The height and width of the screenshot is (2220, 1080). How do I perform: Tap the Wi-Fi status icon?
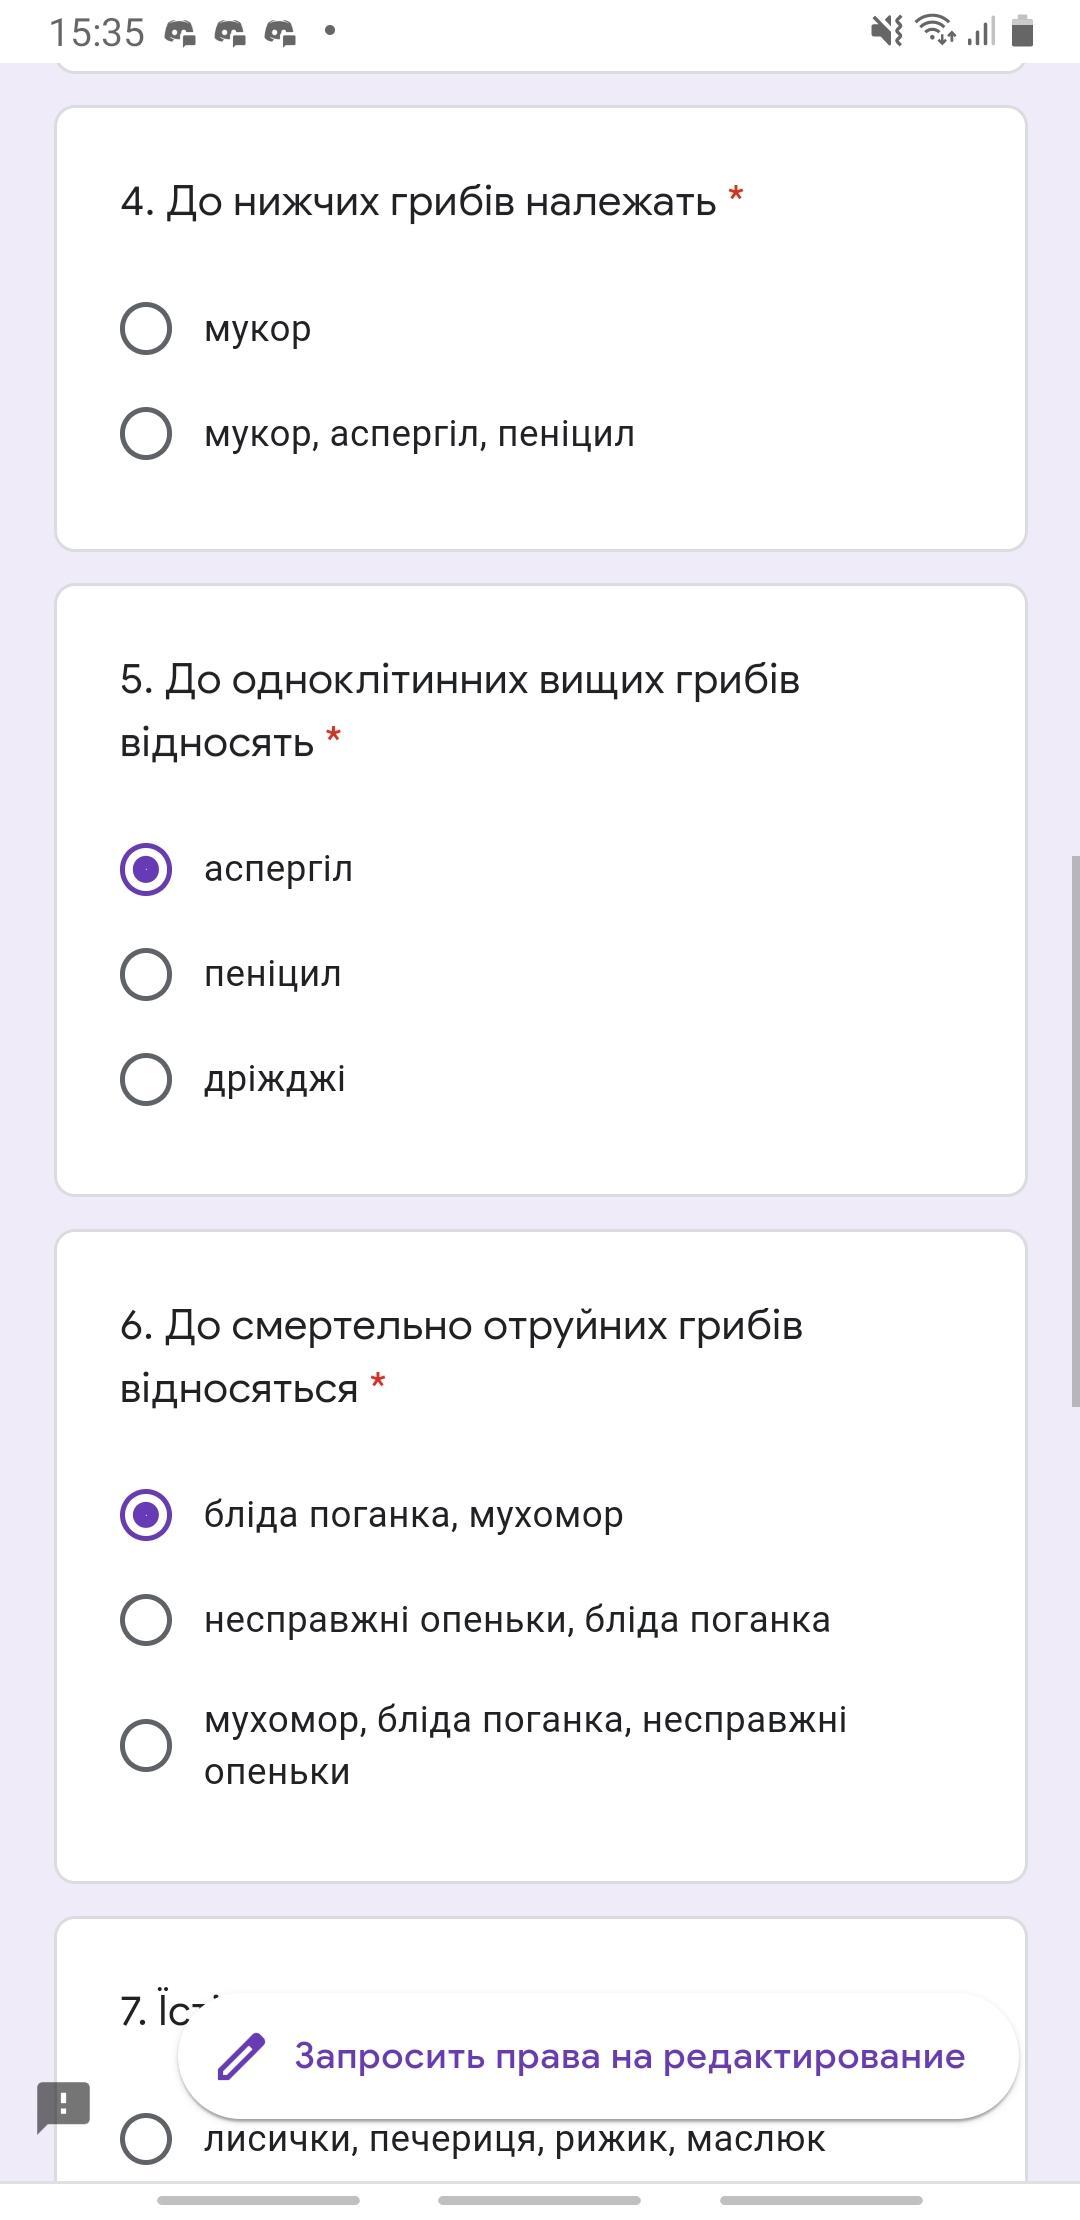[x=936, y=31]
